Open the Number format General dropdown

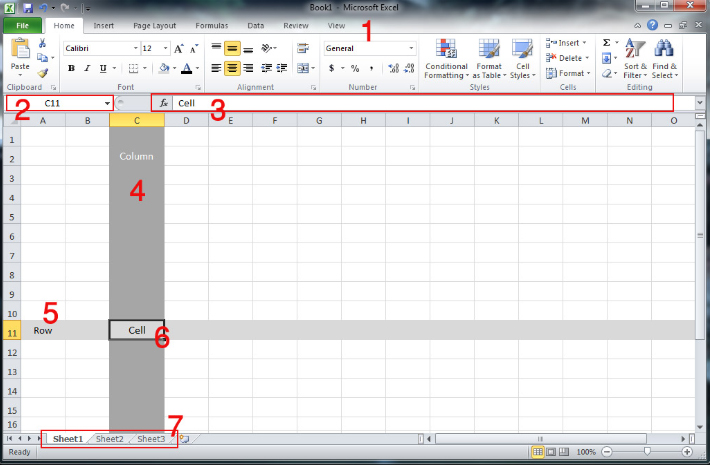411,48
